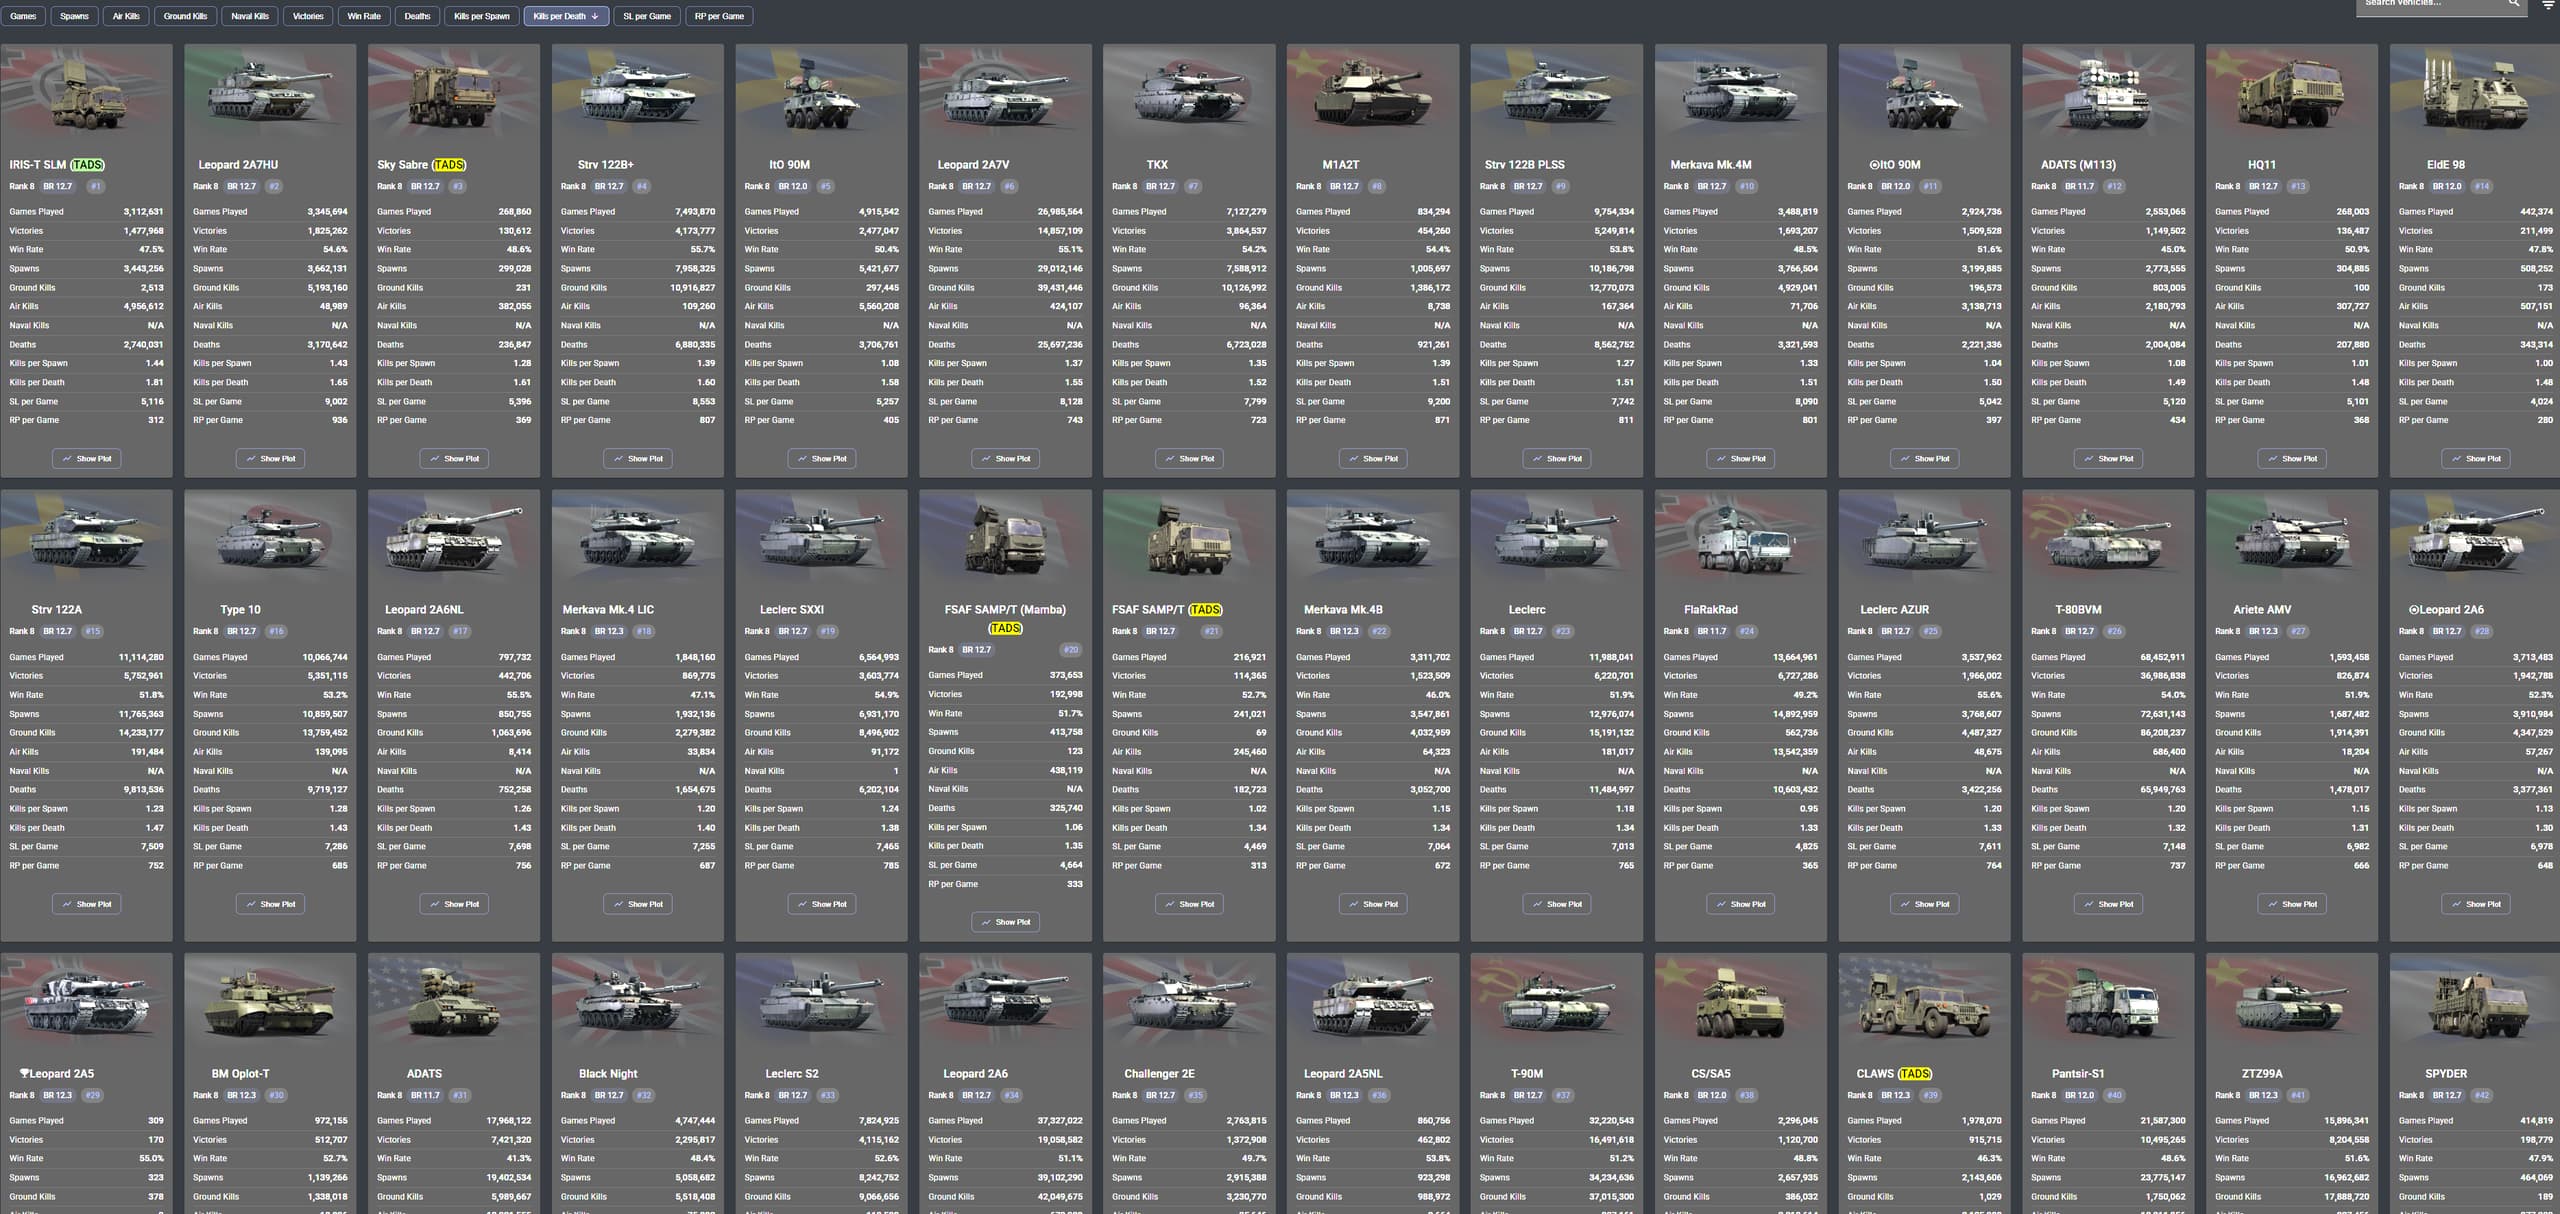
Task: Toggle sorting by Air Kills
Action: [126, 16]
